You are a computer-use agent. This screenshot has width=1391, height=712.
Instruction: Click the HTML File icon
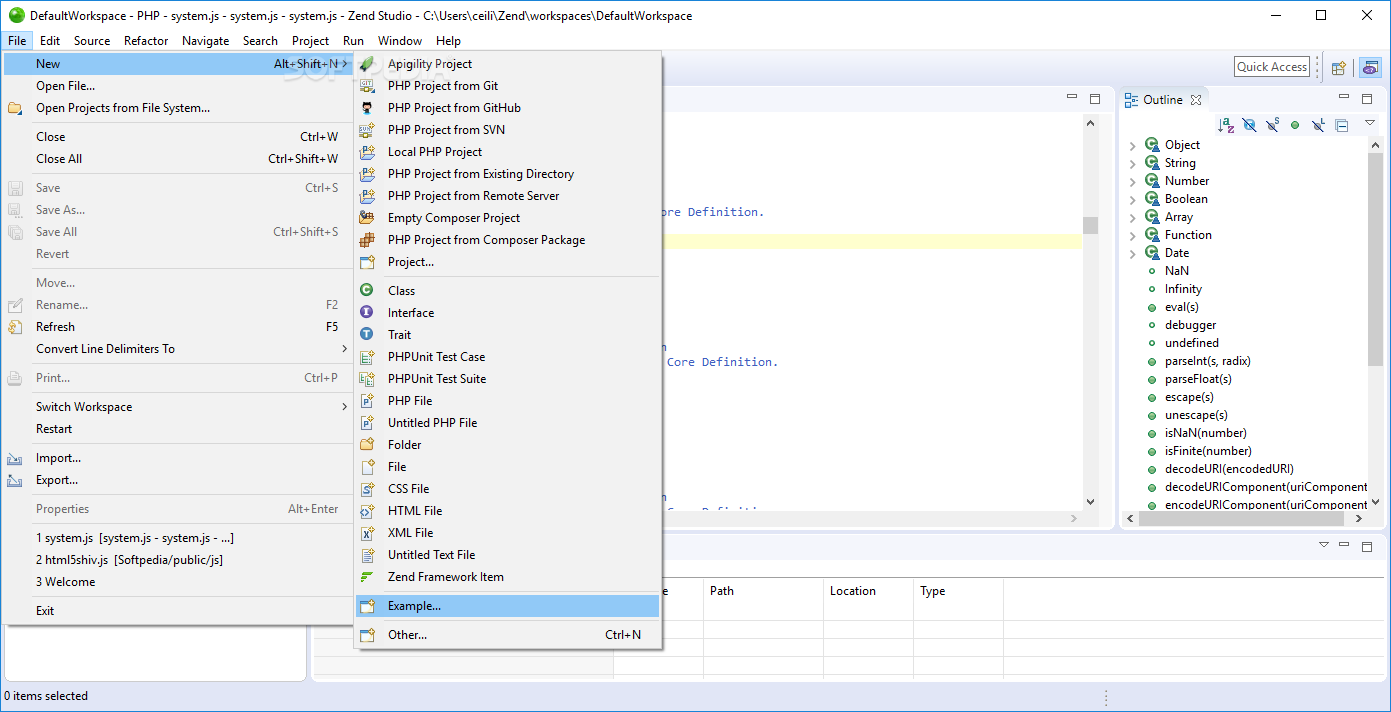pyautogui.click(x=367, y=511)
